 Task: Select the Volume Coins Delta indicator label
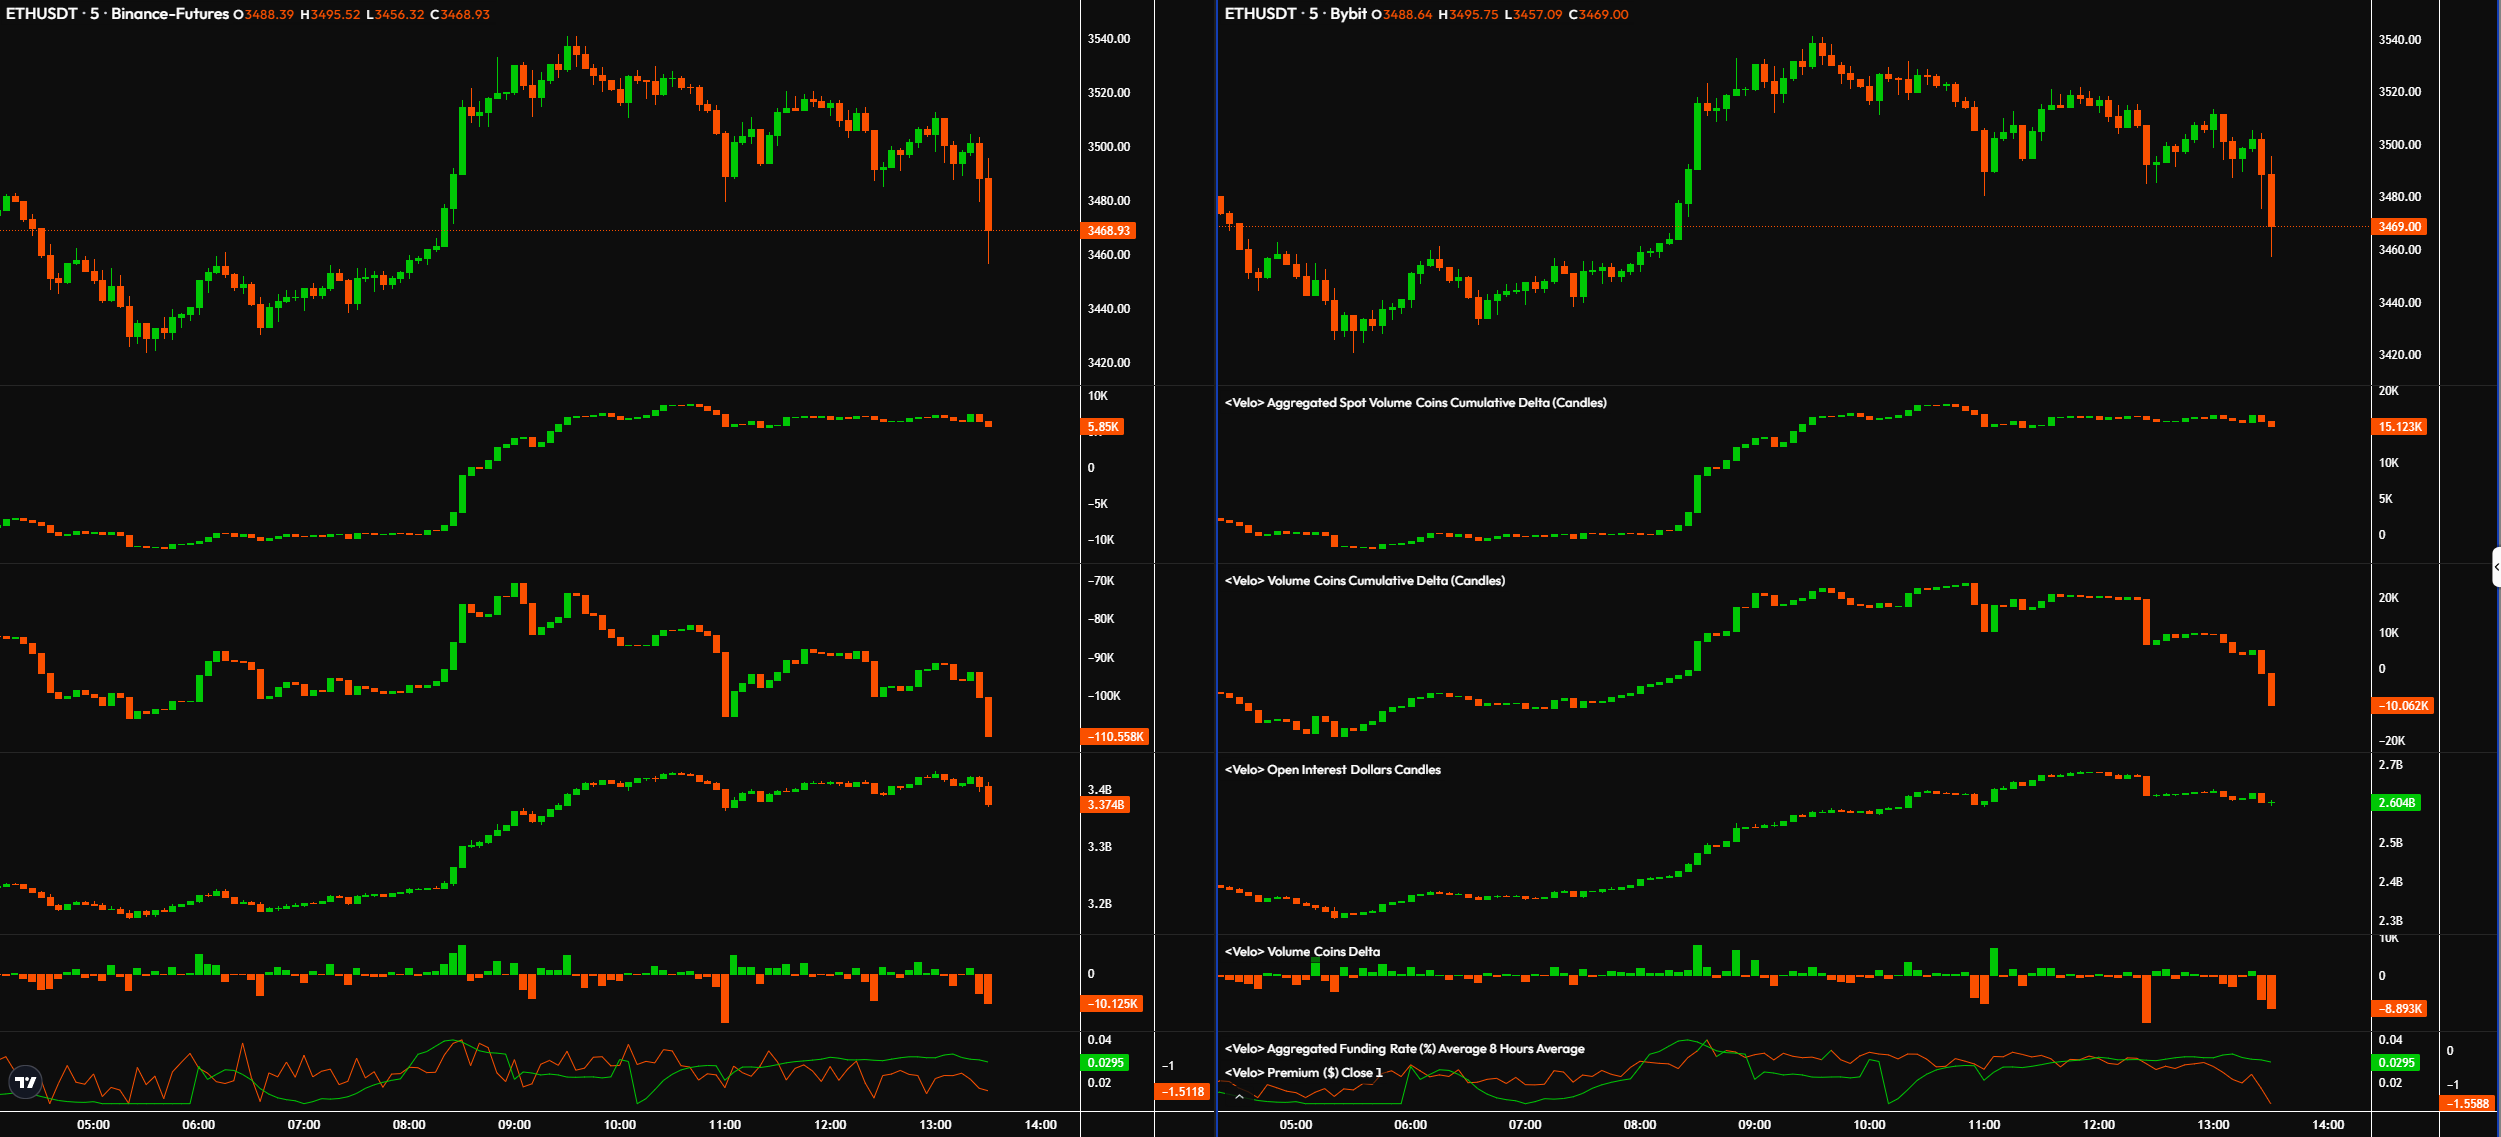coord(1302,952)
